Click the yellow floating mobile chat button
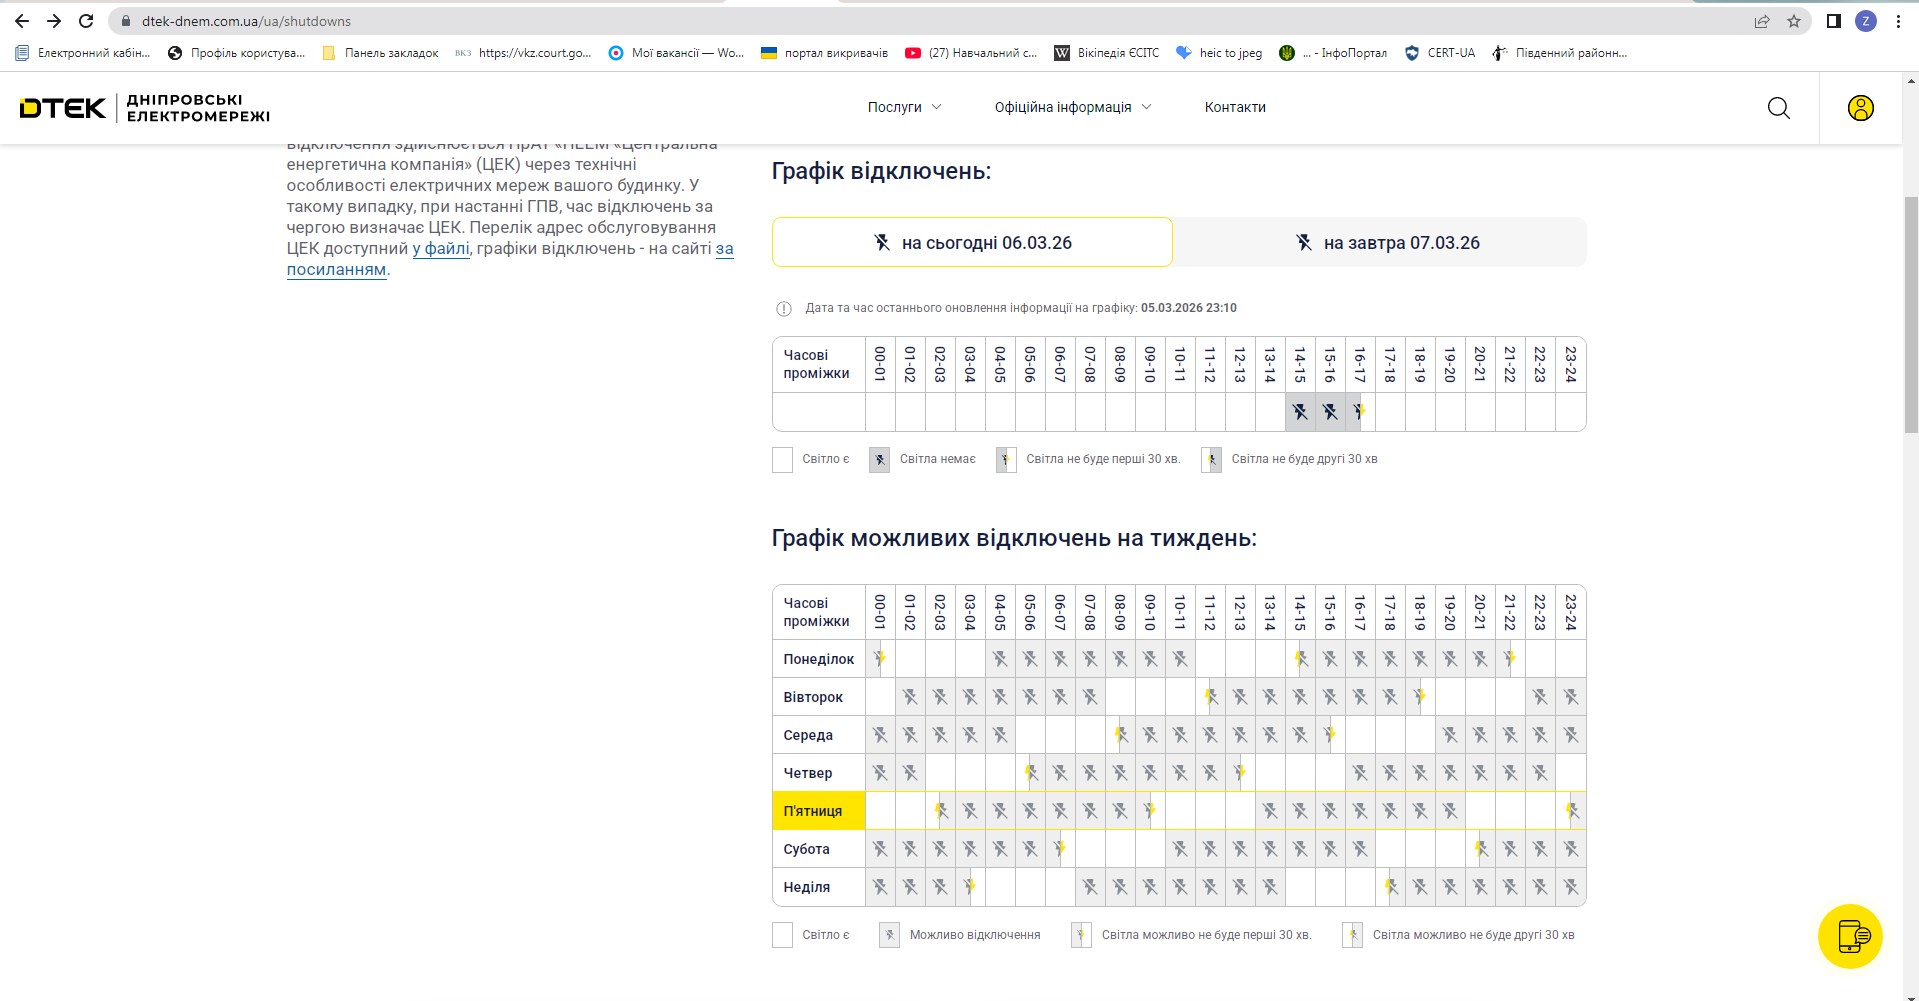Screen dimensions: 1919x1001 [x=1850, y=937]
